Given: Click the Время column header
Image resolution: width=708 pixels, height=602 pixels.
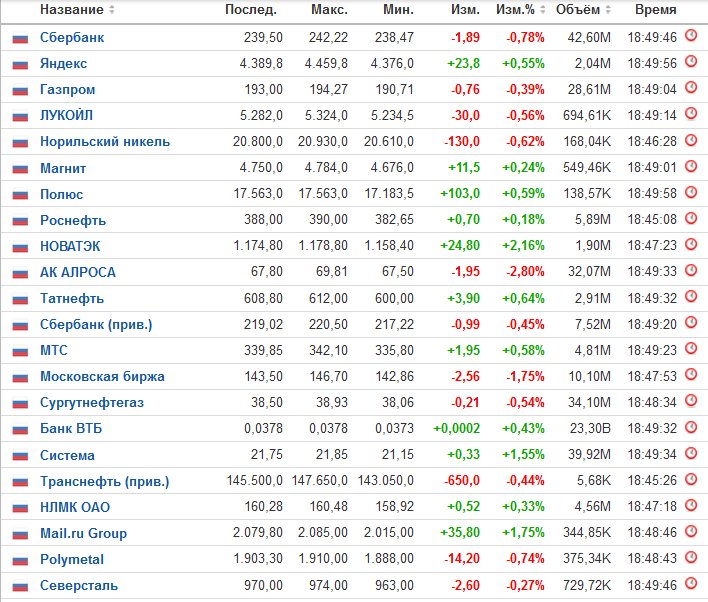Looking at the screenshot, I should tap(656, 9).
